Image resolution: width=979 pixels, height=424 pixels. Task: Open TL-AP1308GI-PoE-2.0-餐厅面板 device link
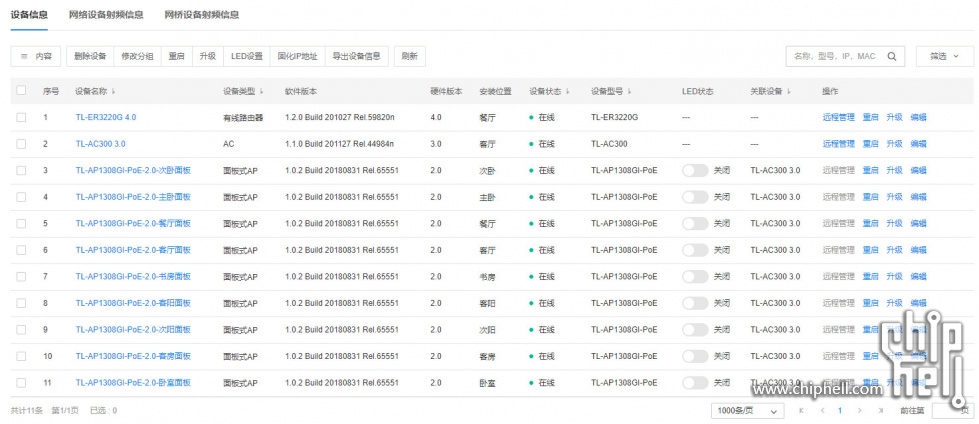tap(133, 224)
